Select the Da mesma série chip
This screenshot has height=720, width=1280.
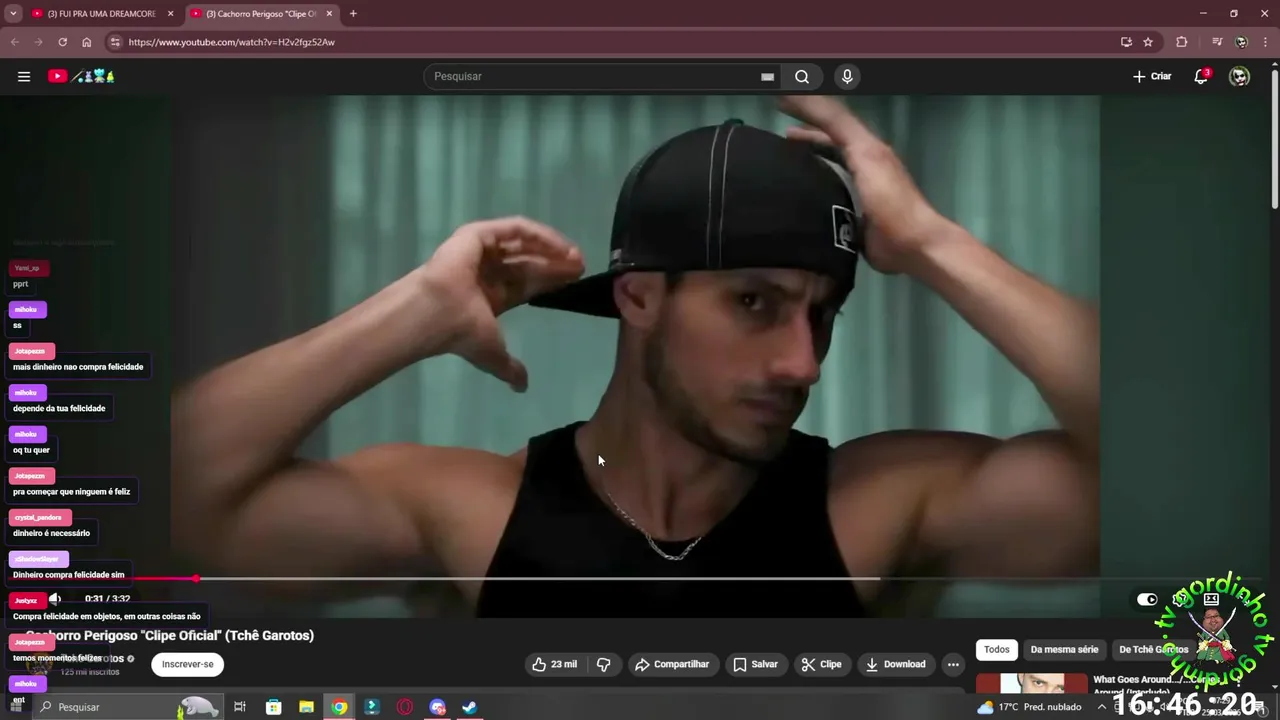1064,649
